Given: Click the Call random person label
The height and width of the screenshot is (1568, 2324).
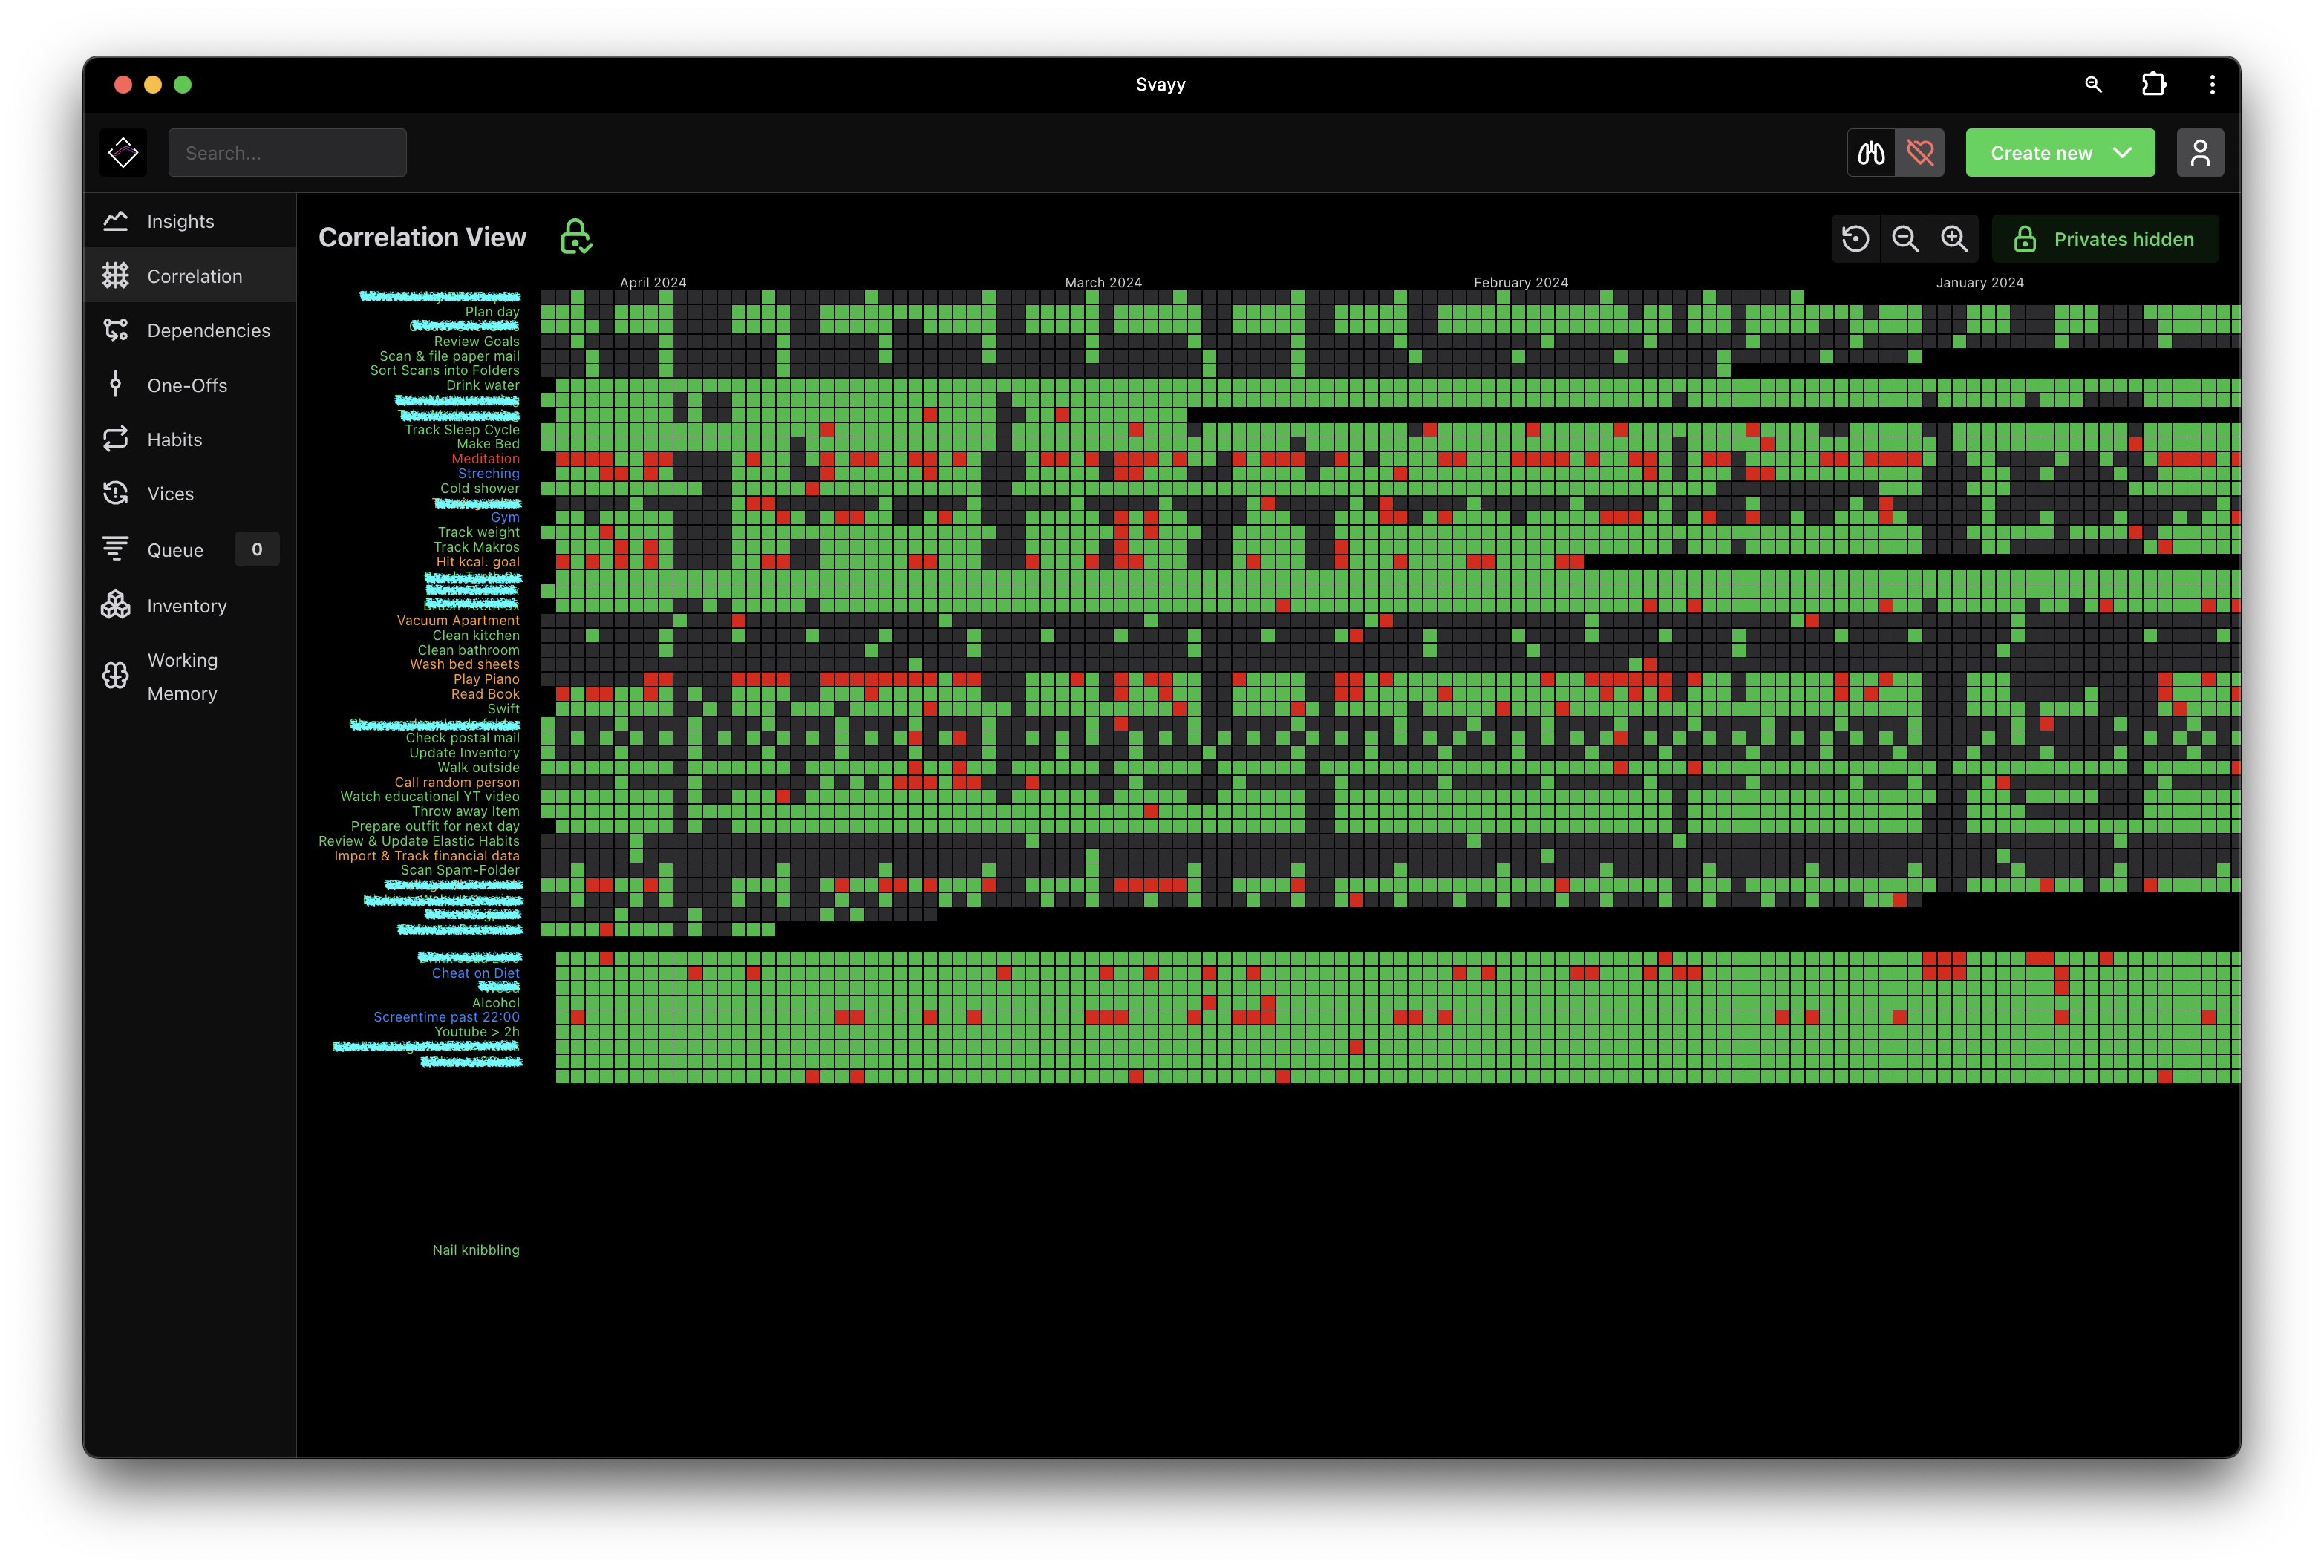Looking at the screenshot, I should (457, 783).
